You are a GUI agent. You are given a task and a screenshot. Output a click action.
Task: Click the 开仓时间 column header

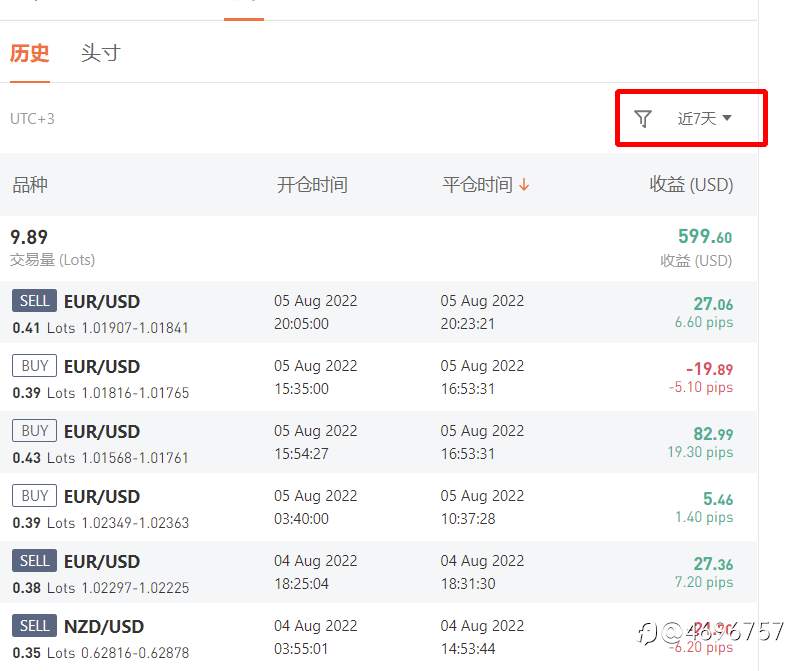coord(312,185)
